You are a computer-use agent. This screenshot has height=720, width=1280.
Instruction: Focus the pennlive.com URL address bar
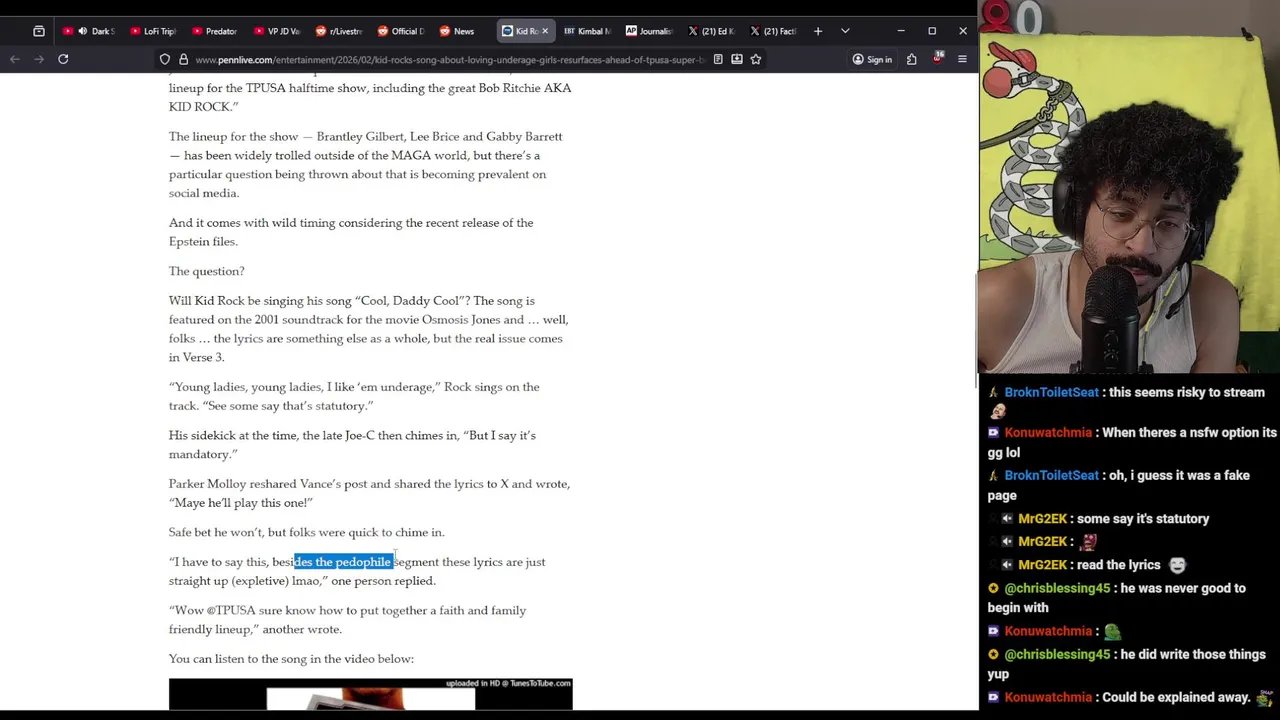(450, 59)
